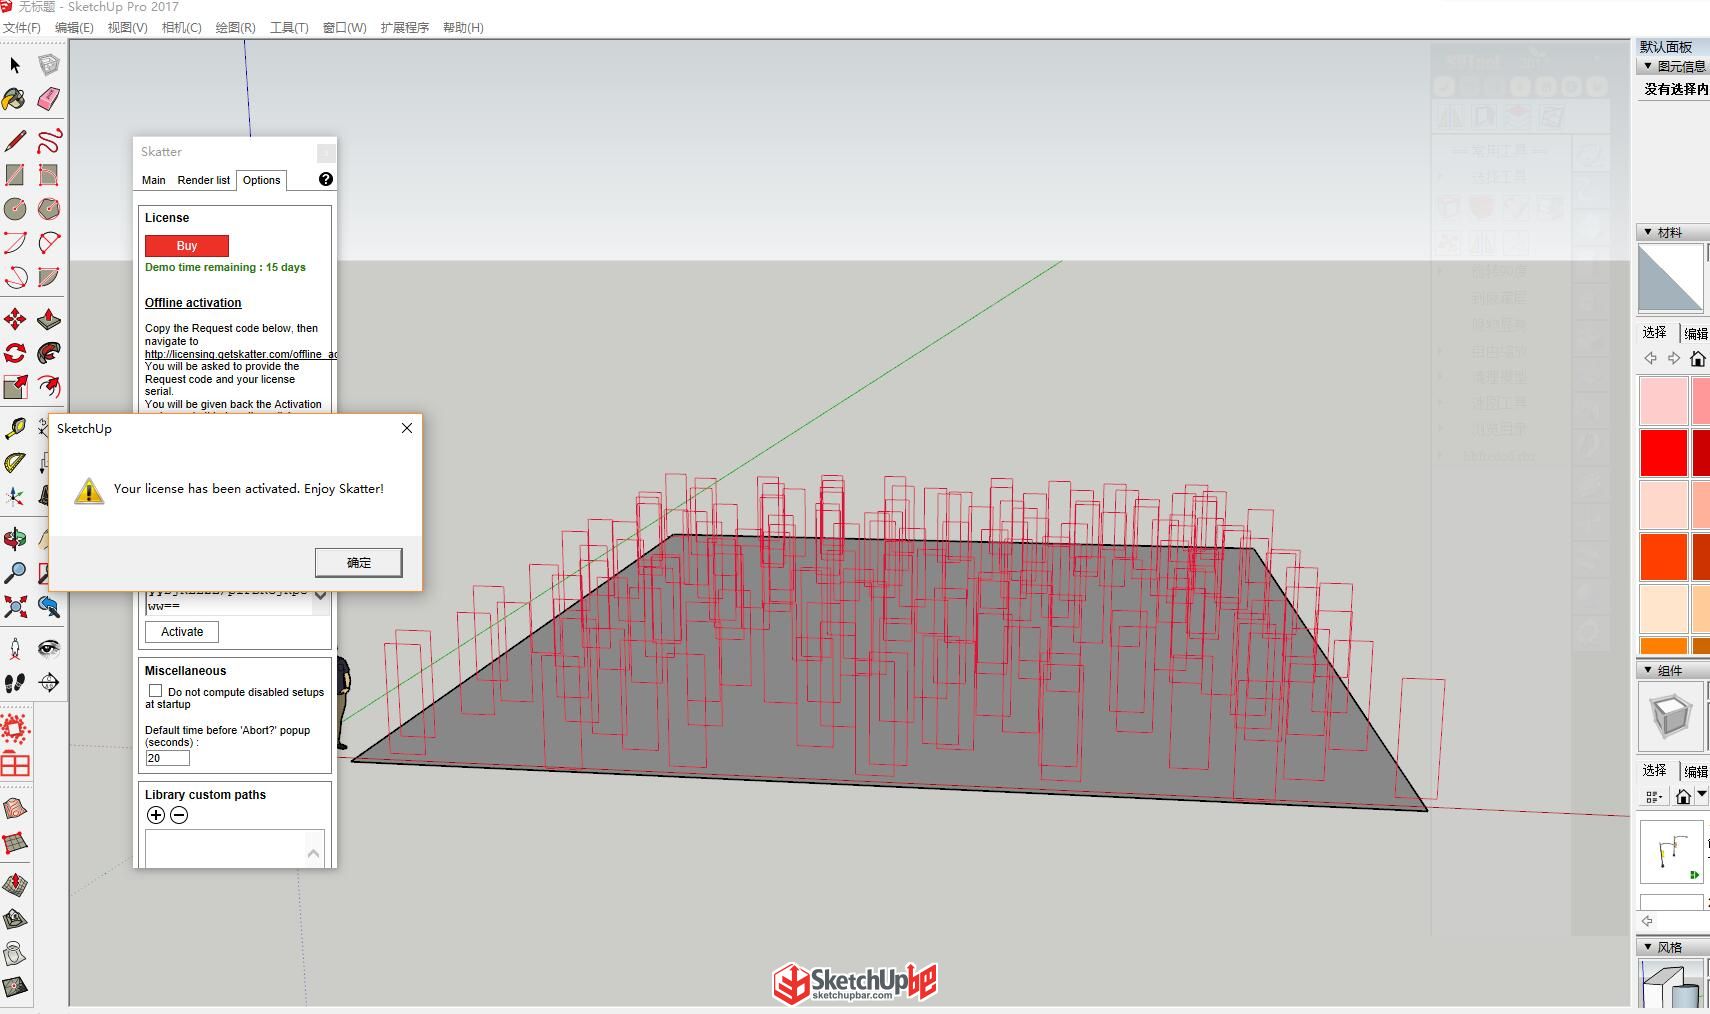Open the Skatter render grid icon
Image resolution: width=1710 pixels, height=1014 pixels.
pyautogui.click(x=15, y=765)
